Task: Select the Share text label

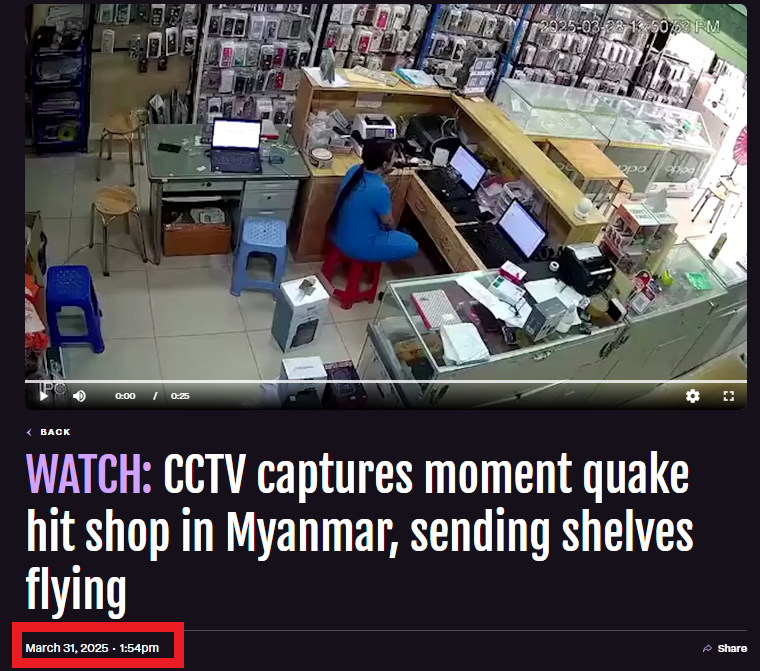Action: tap(732, 648)
